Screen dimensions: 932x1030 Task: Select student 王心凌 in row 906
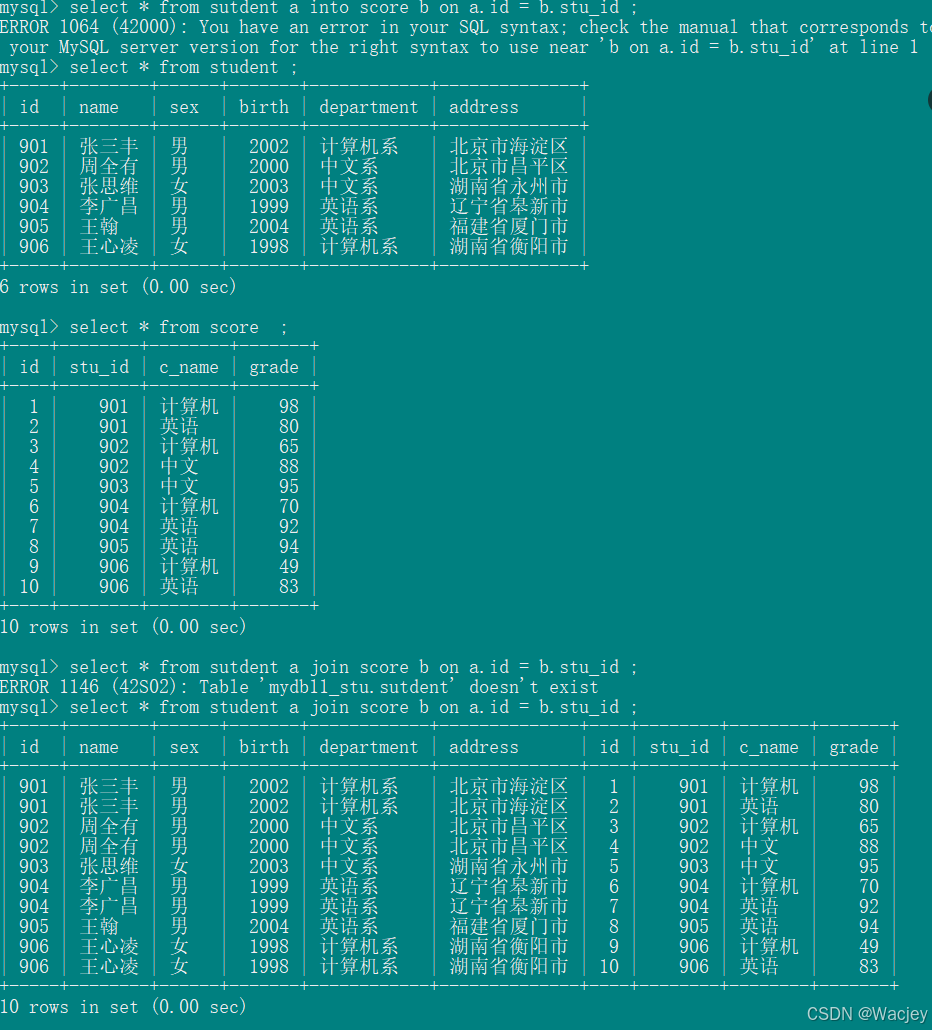[x=108, y=246]
